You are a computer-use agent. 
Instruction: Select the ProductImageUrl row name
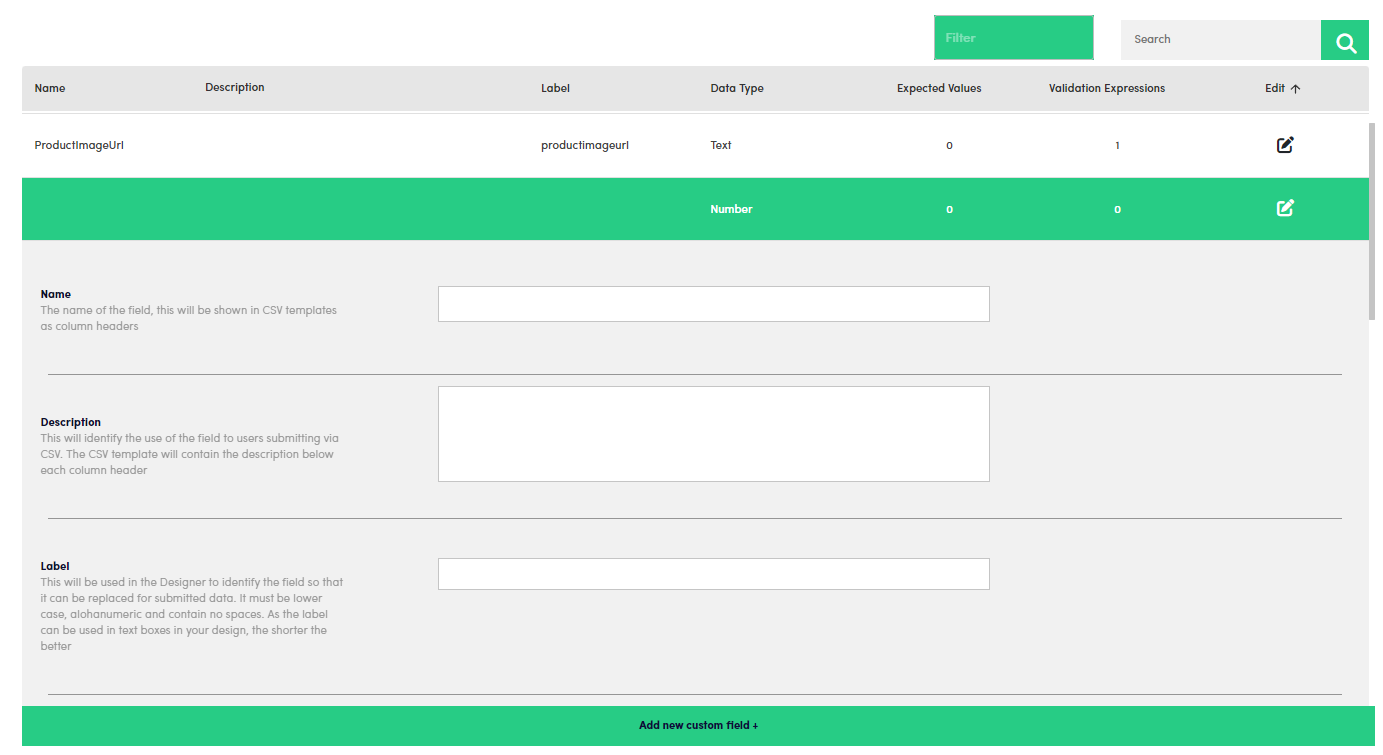point(79,146)
